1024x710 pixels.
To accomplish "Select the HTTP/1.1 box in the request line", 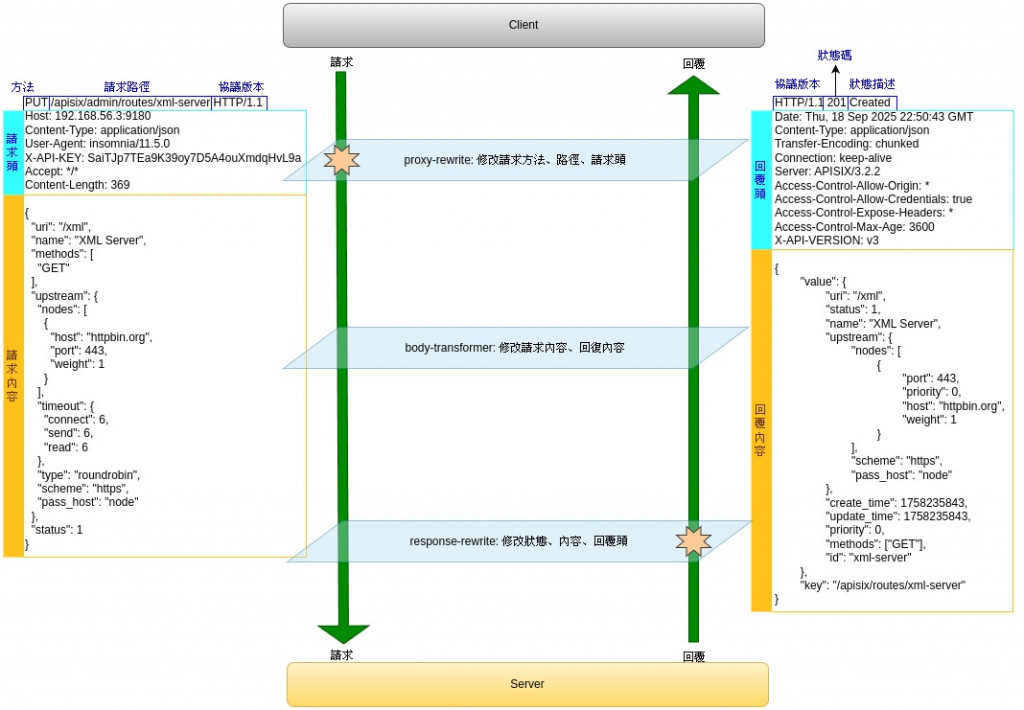I will [239, 103].
